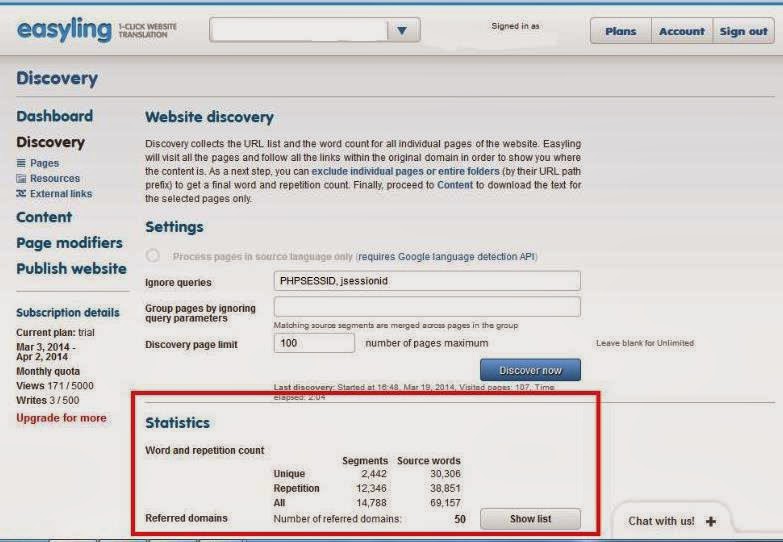Click the External links icon

coord(21,193)
